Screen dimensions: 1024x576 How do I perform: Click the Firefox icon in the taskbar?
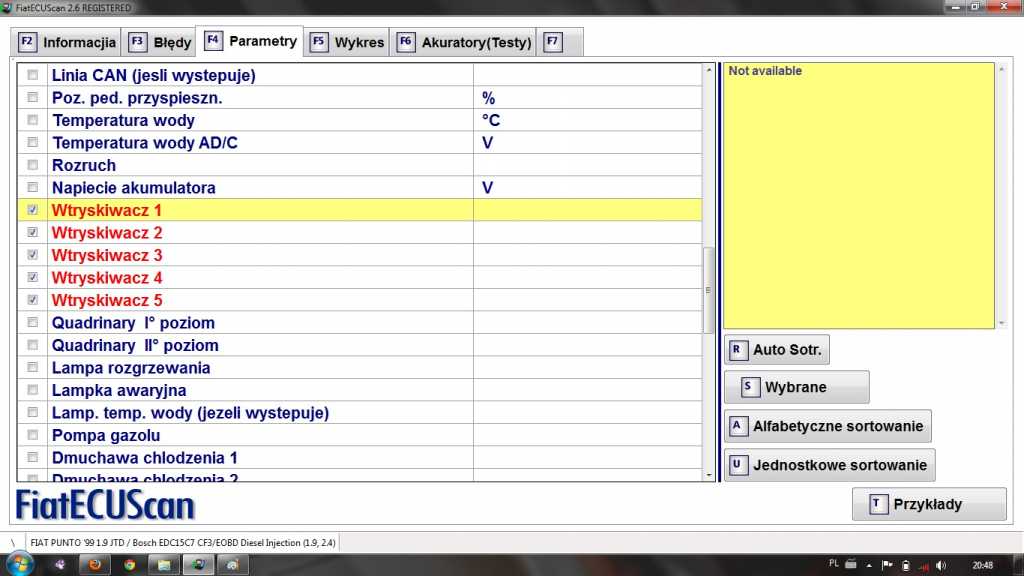[x=94, y=565]
